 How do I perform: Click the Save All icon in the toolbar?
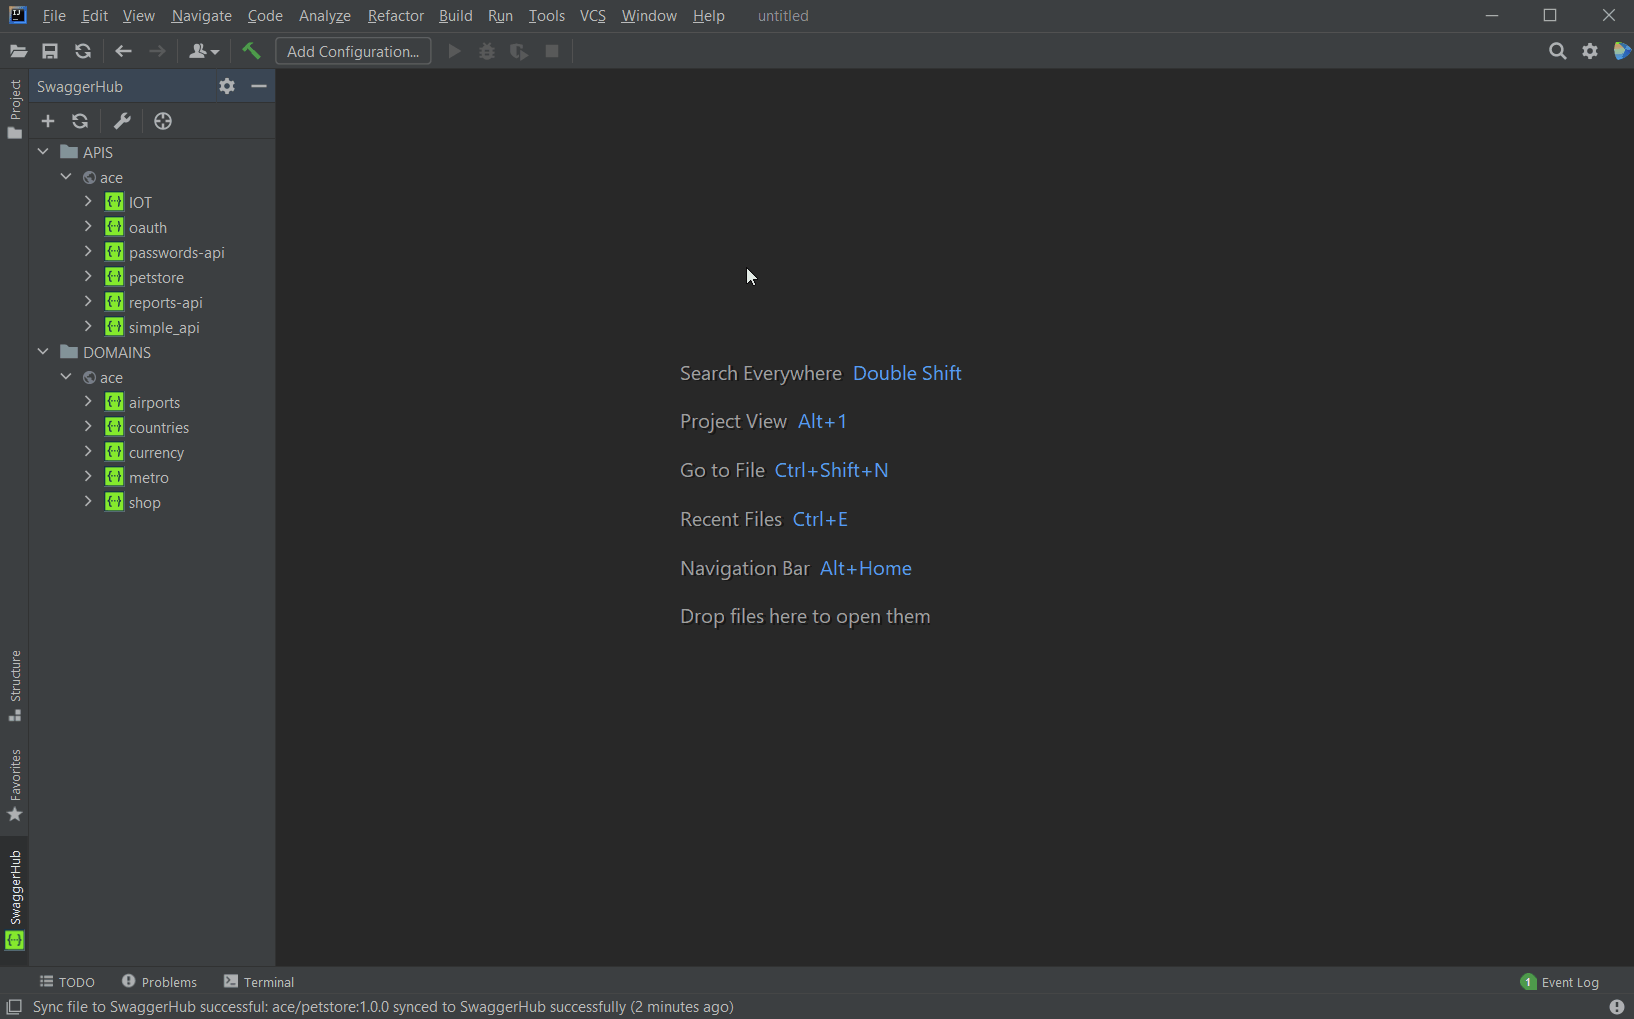point(50,51)
